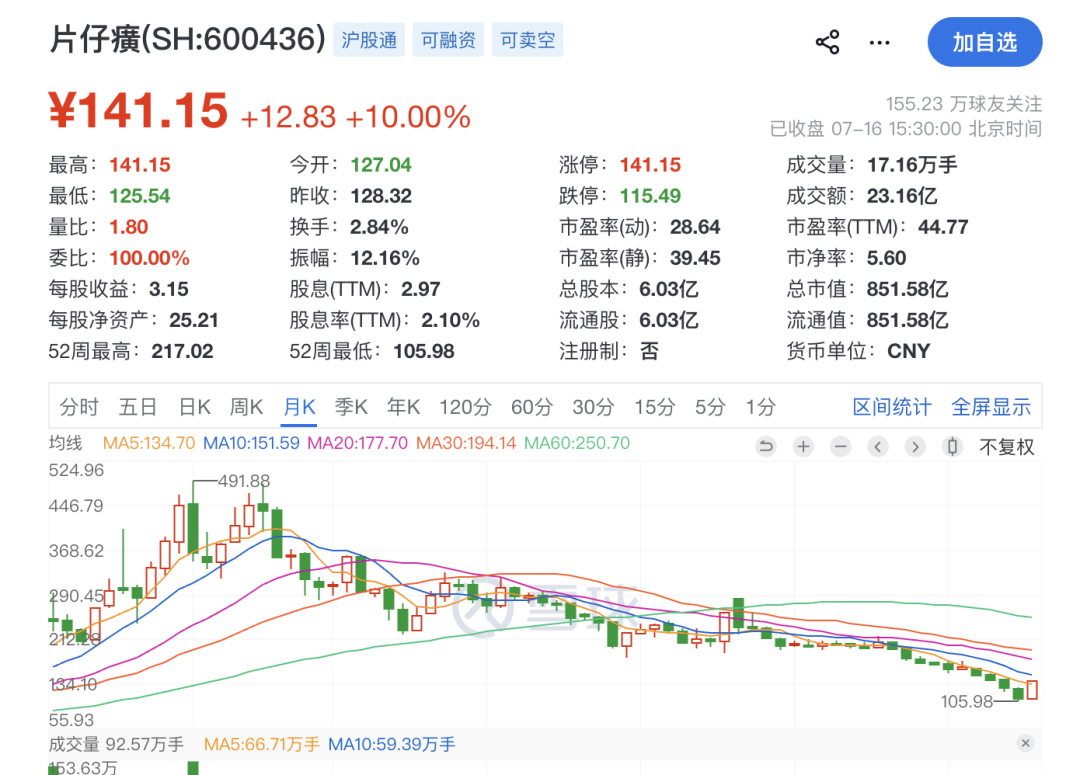Image resolution: width=1080 pixels, height=775 pixels.
Task: Click the 均线 label
Action: pos(65,443)
